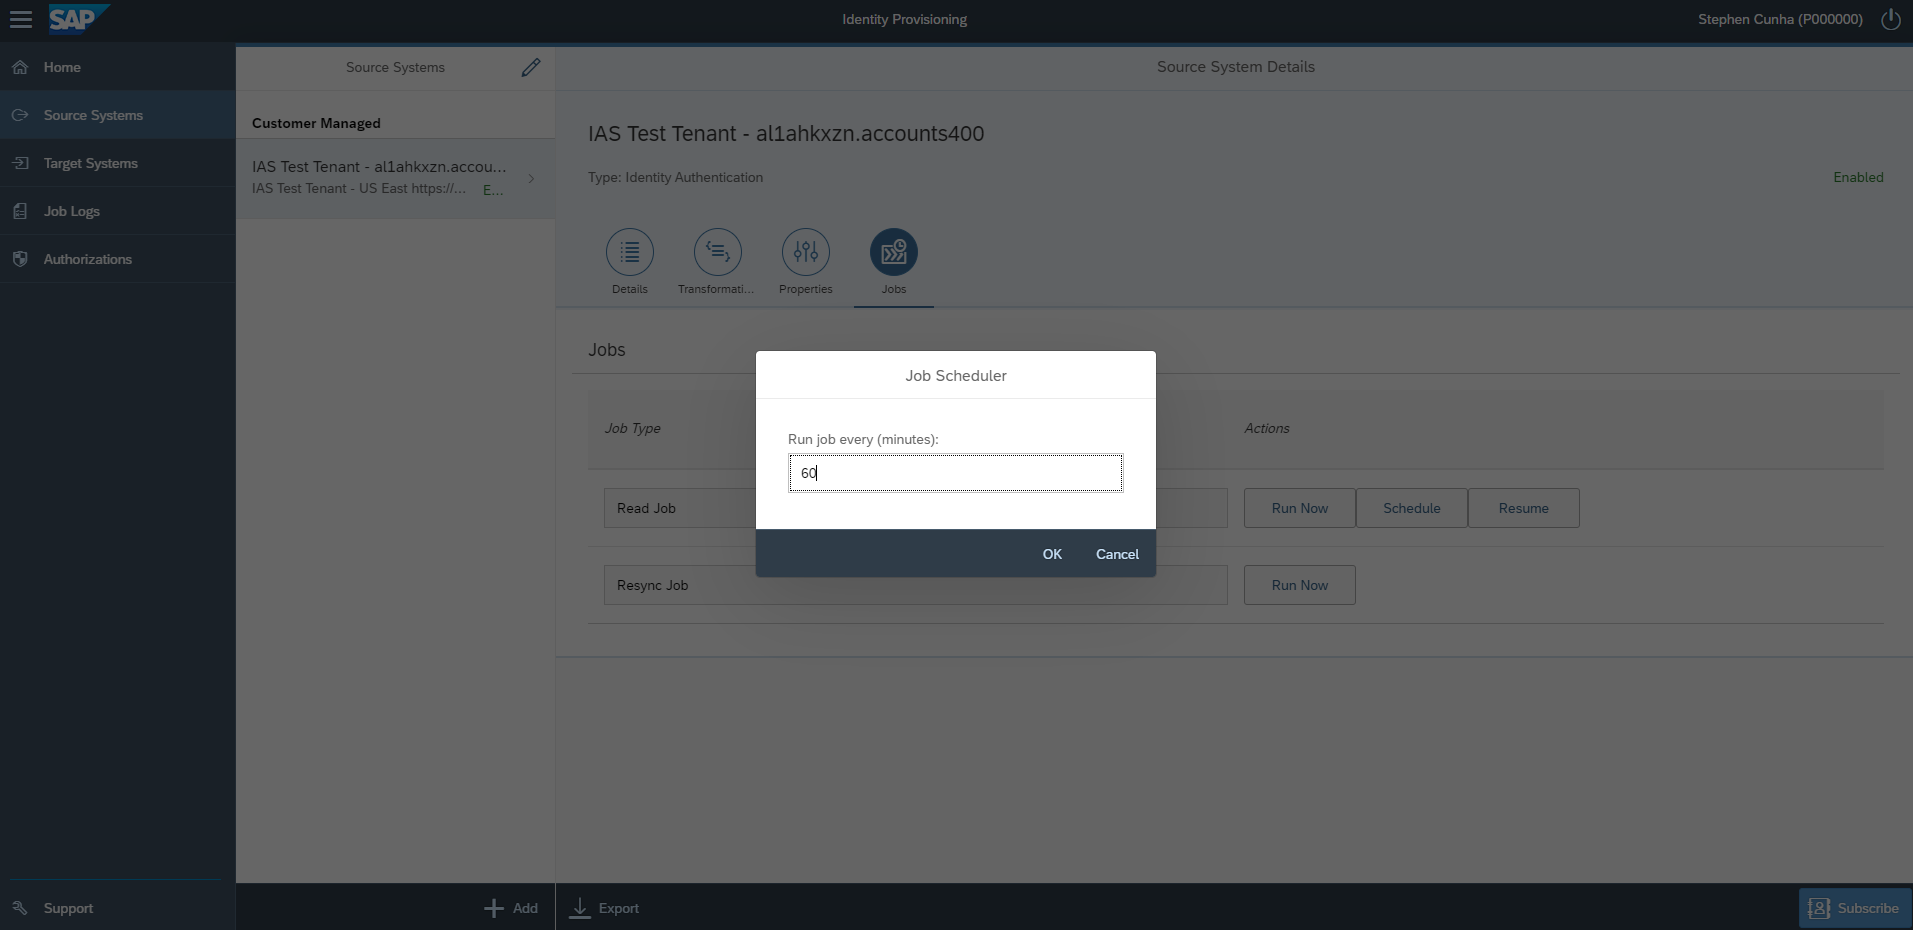Open Job Logs in sidebar

click(118, 211)
